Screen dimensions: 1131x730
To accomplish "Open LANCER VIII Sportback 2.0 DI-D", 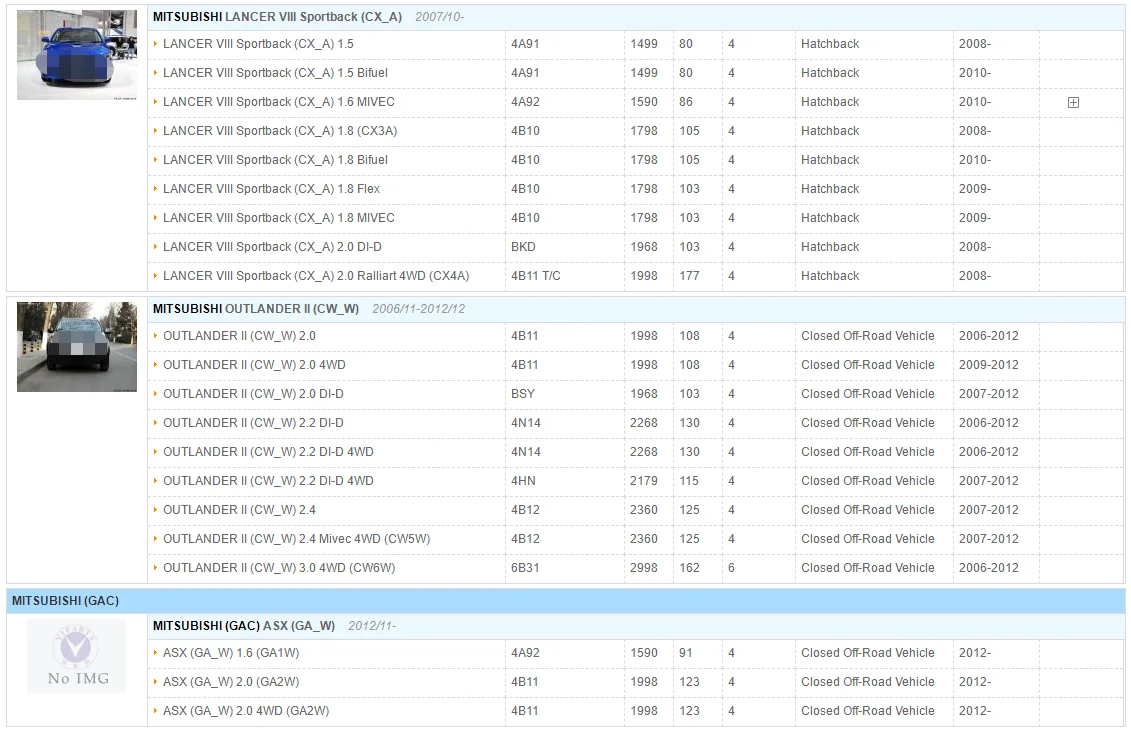I will point(272,247).
